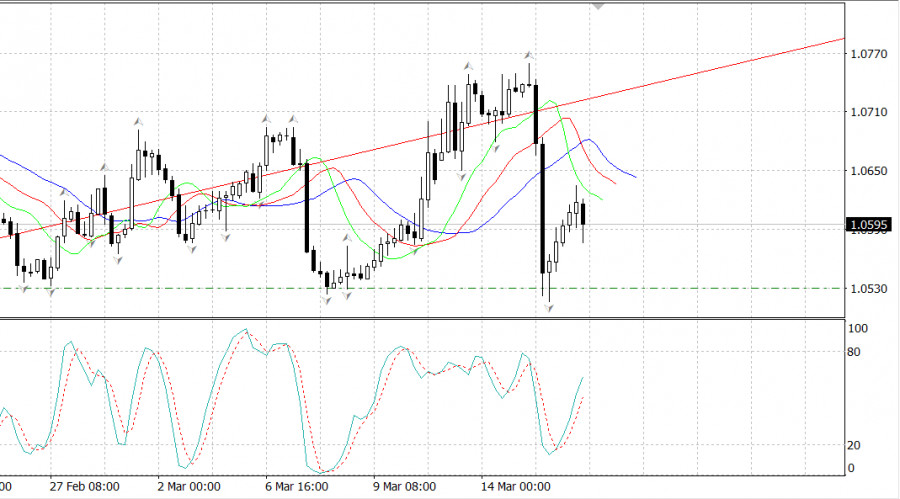Click the 1.0710 price axis label
The height and width of the screenshot is (499, 900).
[868, 112]
